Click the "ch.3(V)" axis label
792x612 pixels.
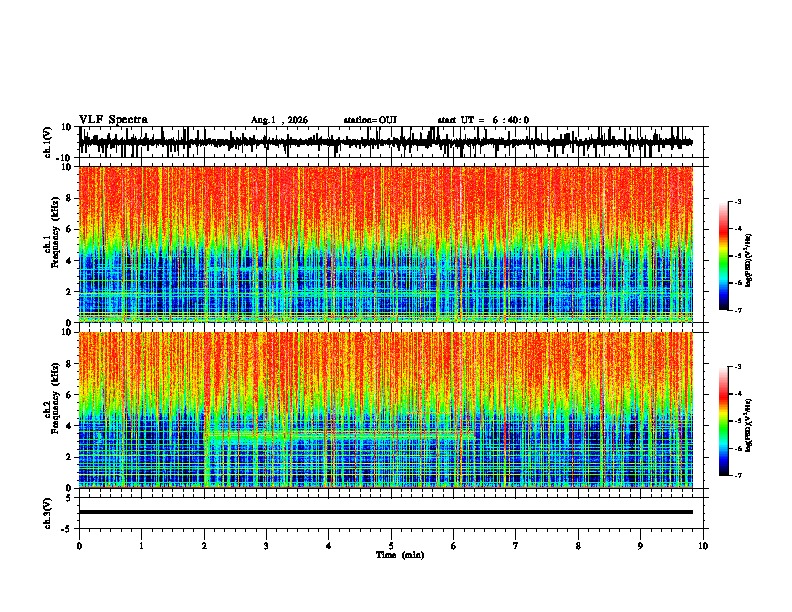click(48, 513)
